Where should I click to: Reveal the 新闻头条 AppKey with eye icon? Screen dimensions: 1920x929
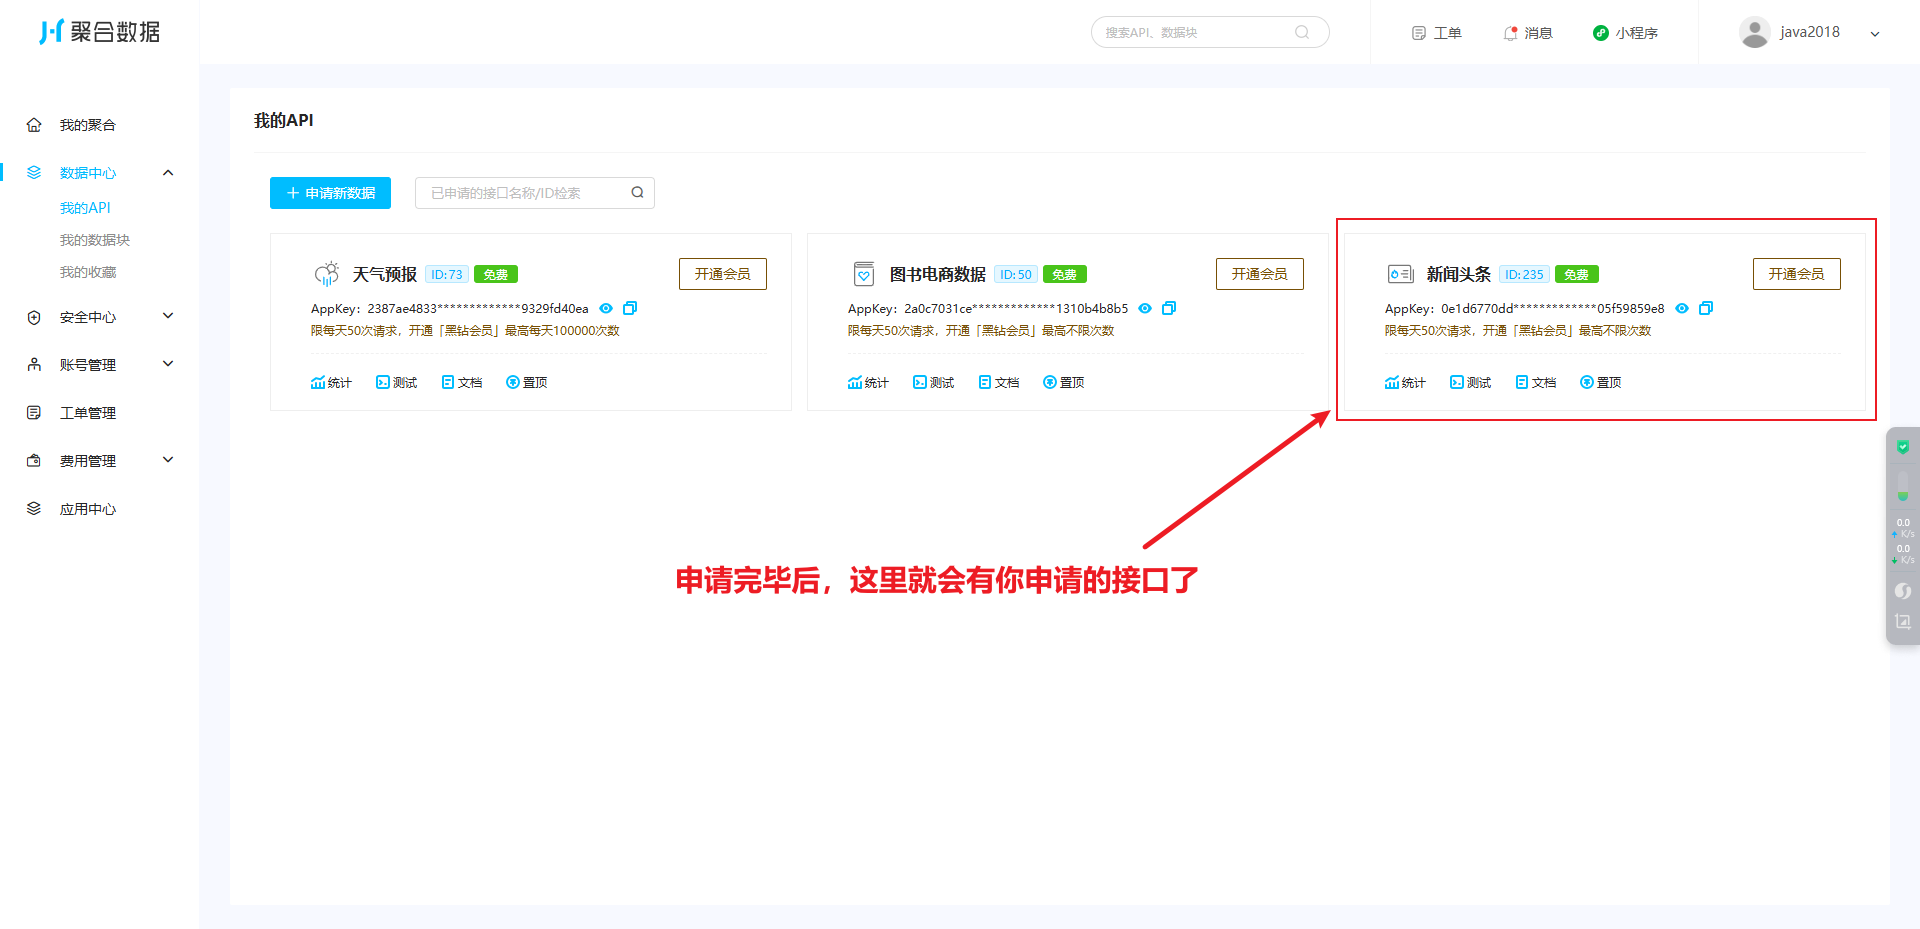click(x=1682, y=308)
